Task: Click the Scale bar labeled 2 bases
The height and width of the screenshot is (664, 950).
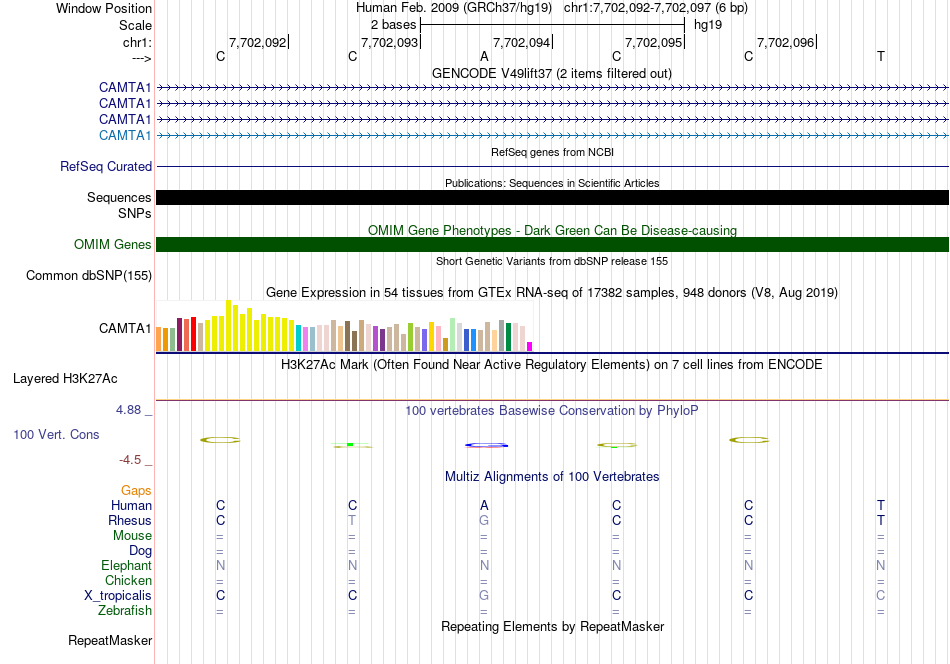Action: [552, 25]
